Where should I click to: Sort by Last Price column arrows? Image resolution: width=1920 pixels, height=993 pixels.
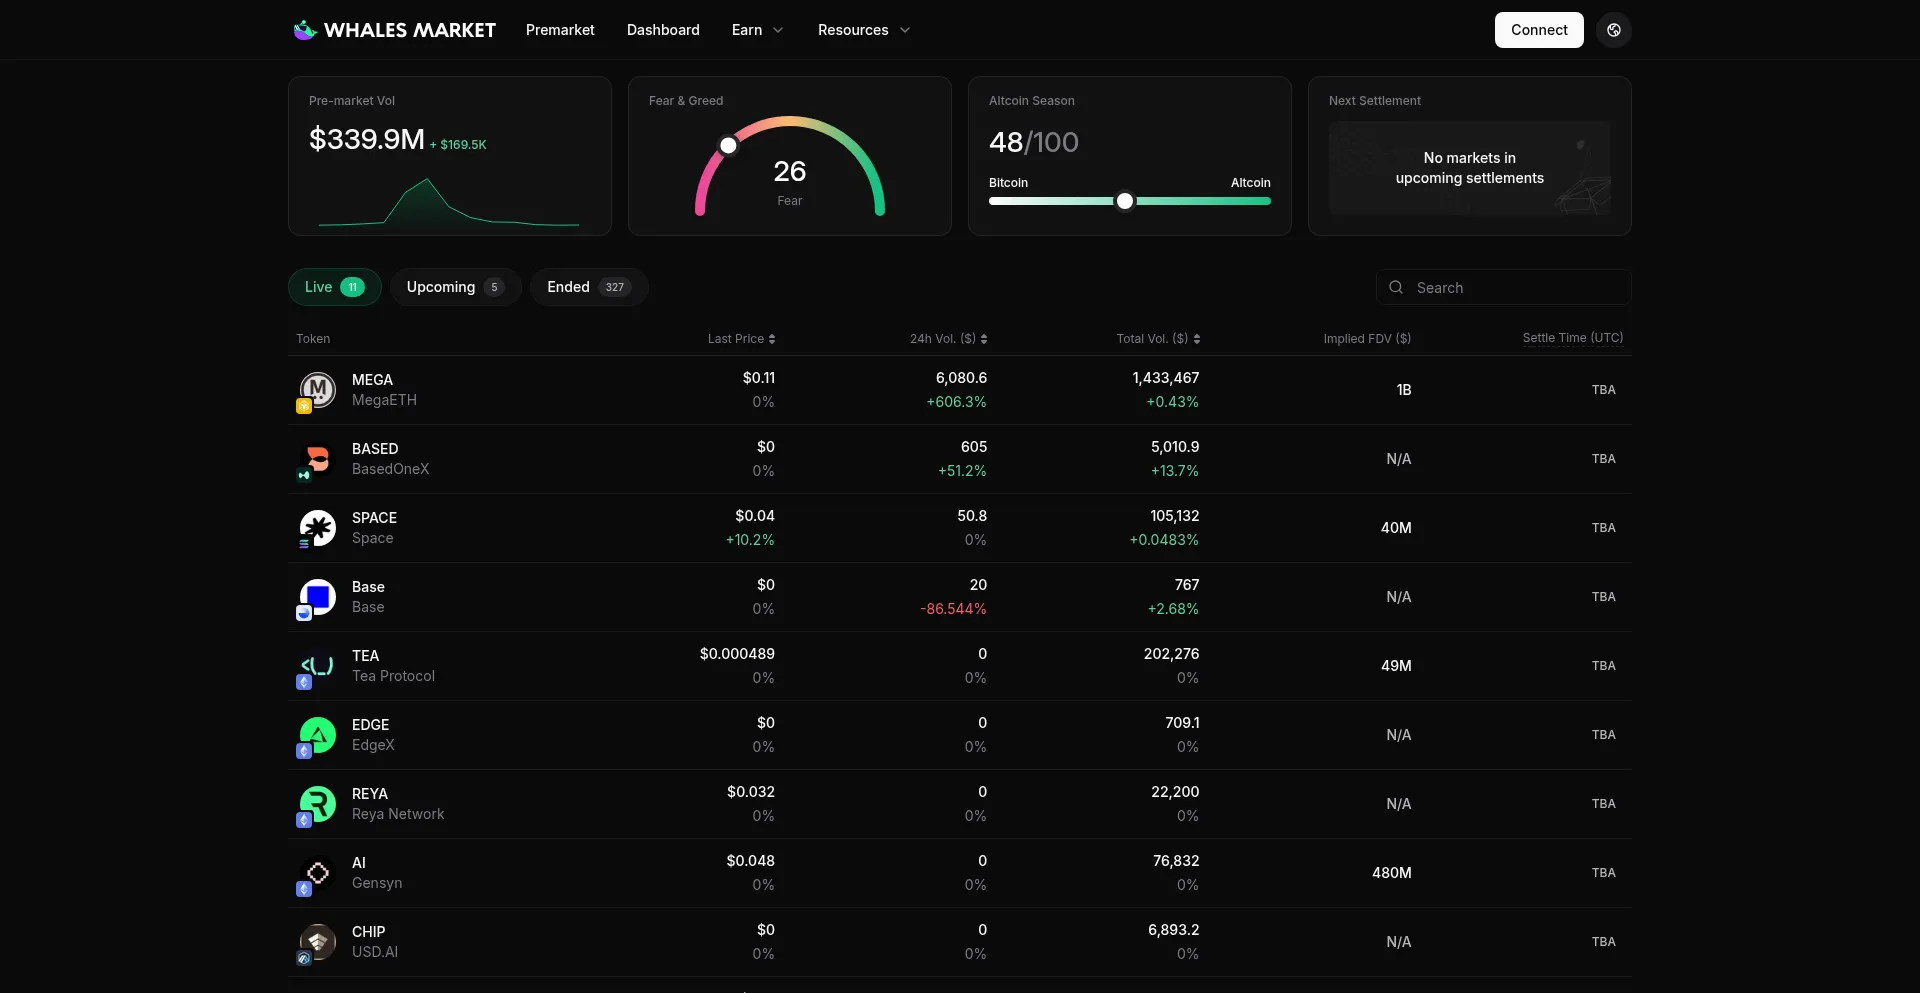(772, 339)
